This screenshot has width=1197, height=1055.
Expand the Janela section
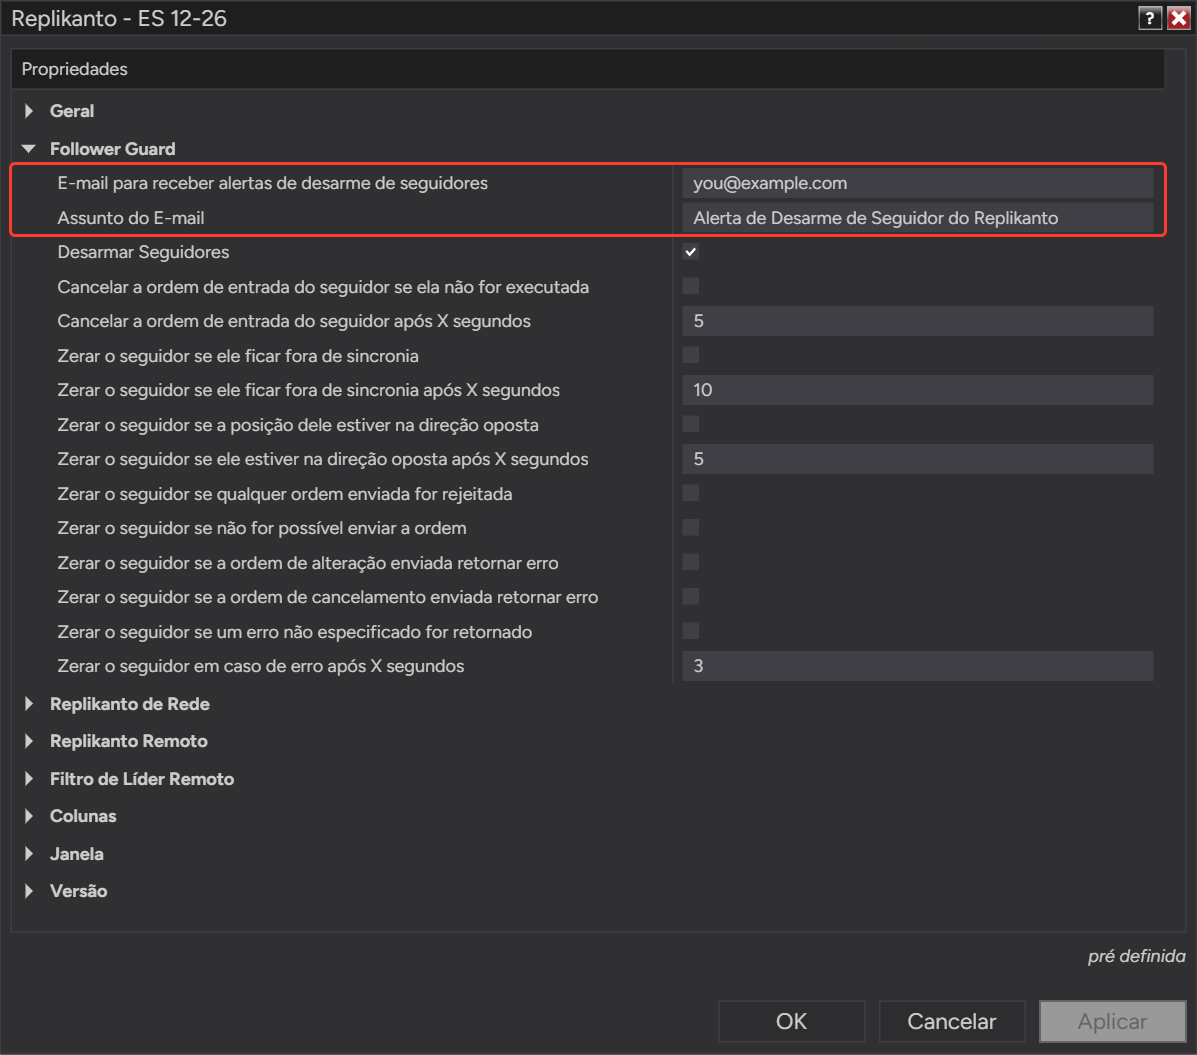pos(29,853)
